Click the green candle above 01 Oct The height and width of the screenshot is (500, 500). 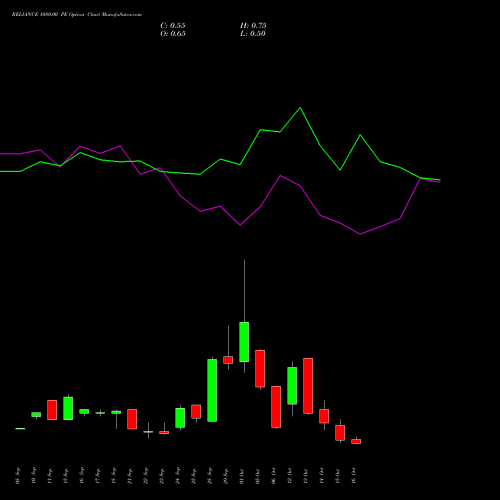click(x=244, y=342)
